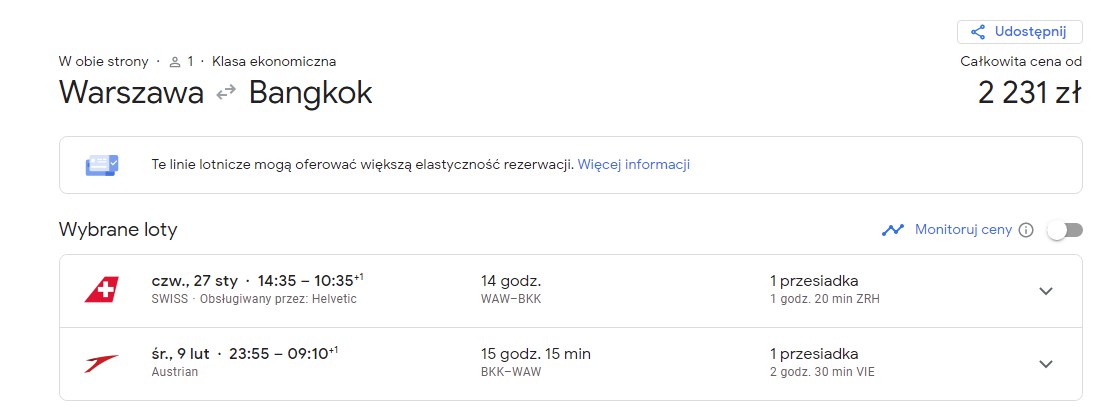Click the passenger person icon
The width and height of the screenshot is (1103, 407).
(175, 62)
